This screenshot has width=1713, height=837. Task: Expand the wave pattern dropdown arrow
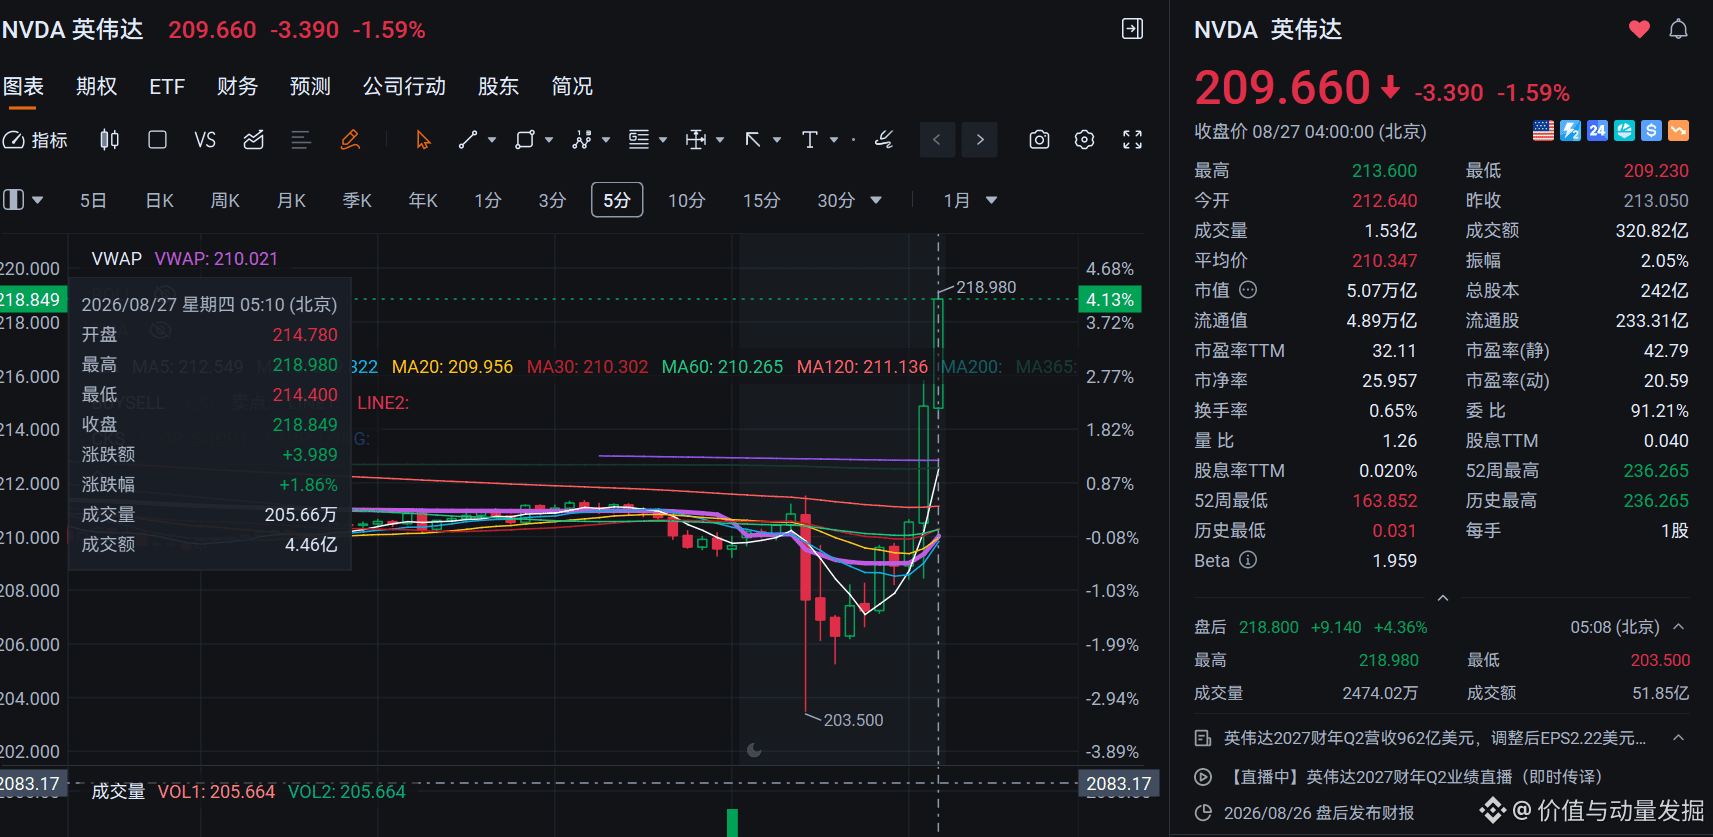pyautogui.click(x=606, y=140)
